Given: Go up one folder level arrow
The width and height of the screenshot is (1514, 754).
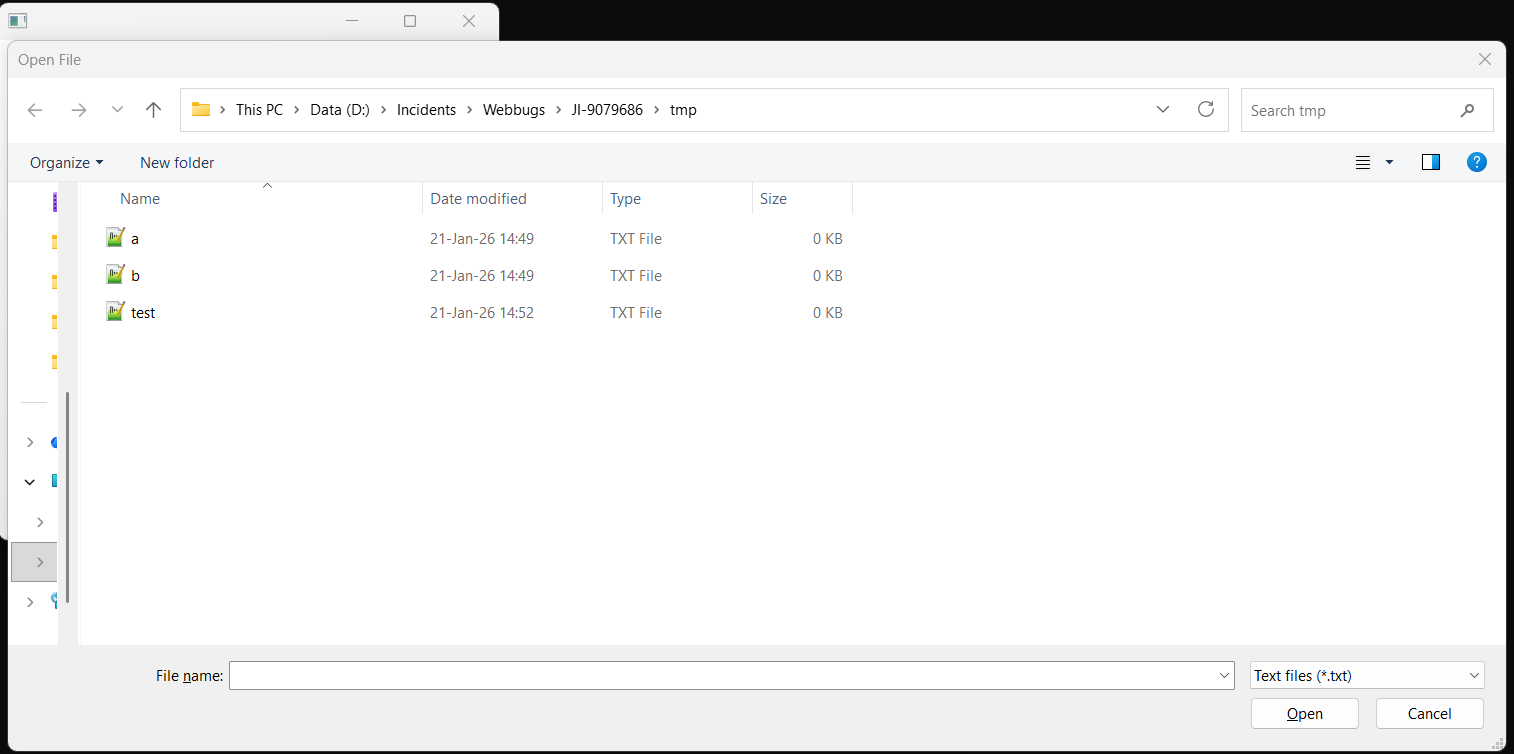Looking at the screenshot, I should 153,110.
